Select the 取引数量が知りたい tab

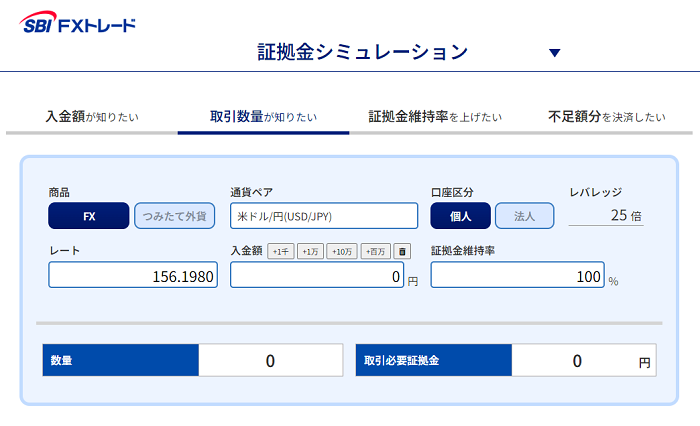click(263, 117)
